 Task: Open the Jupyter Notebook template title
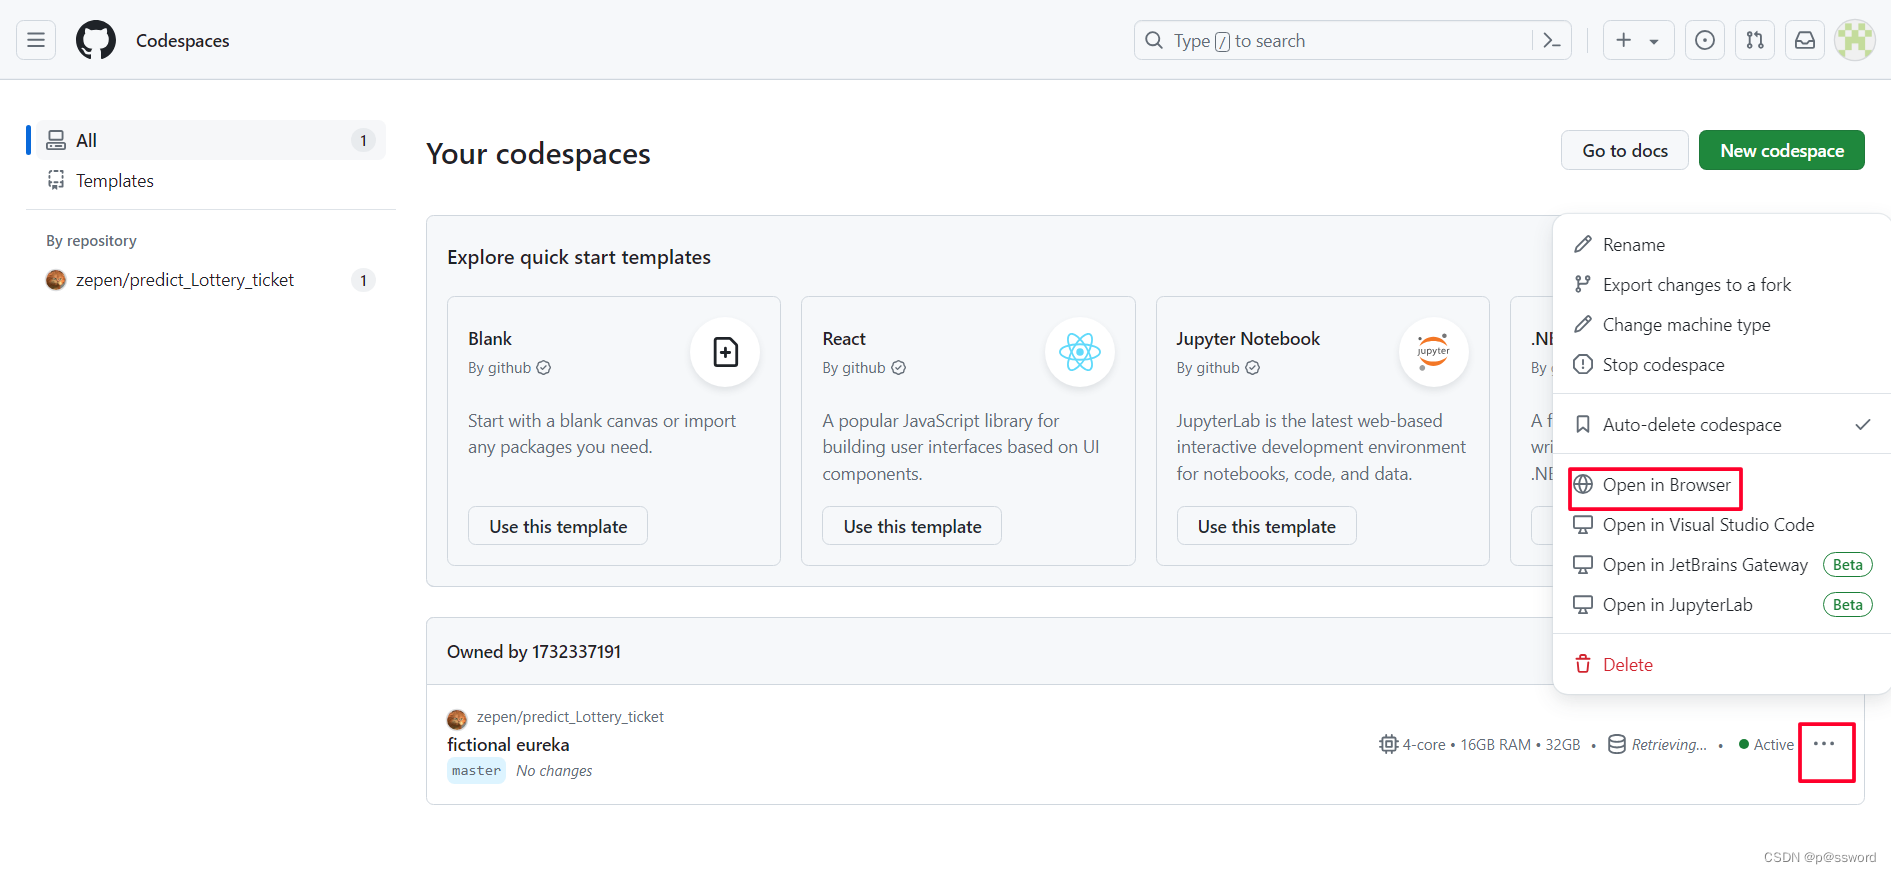point(1248,339)
